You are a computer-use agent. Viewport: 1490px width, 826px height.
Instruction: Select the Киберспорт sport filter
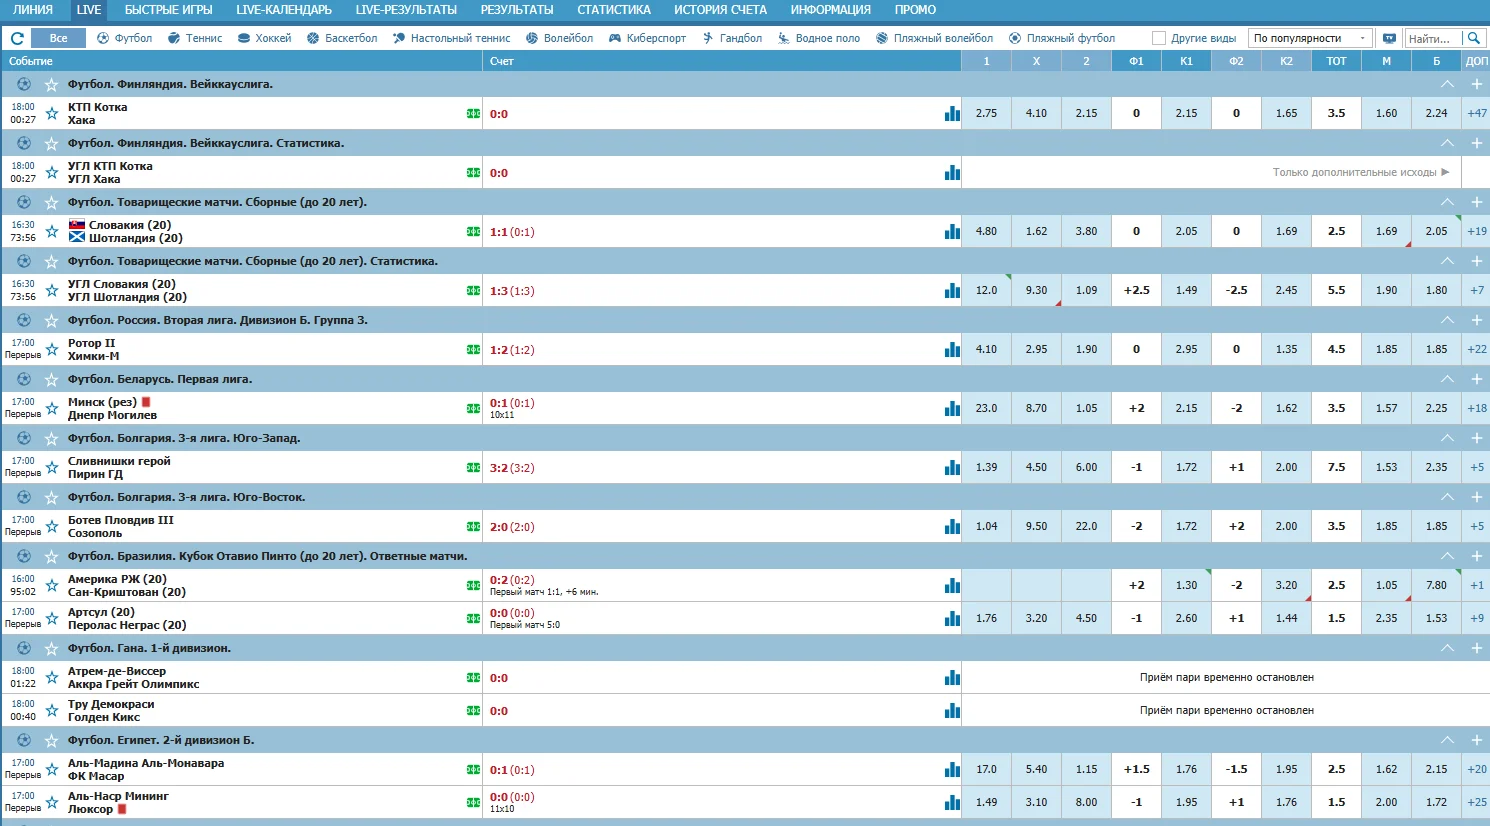tap(647, 38)
